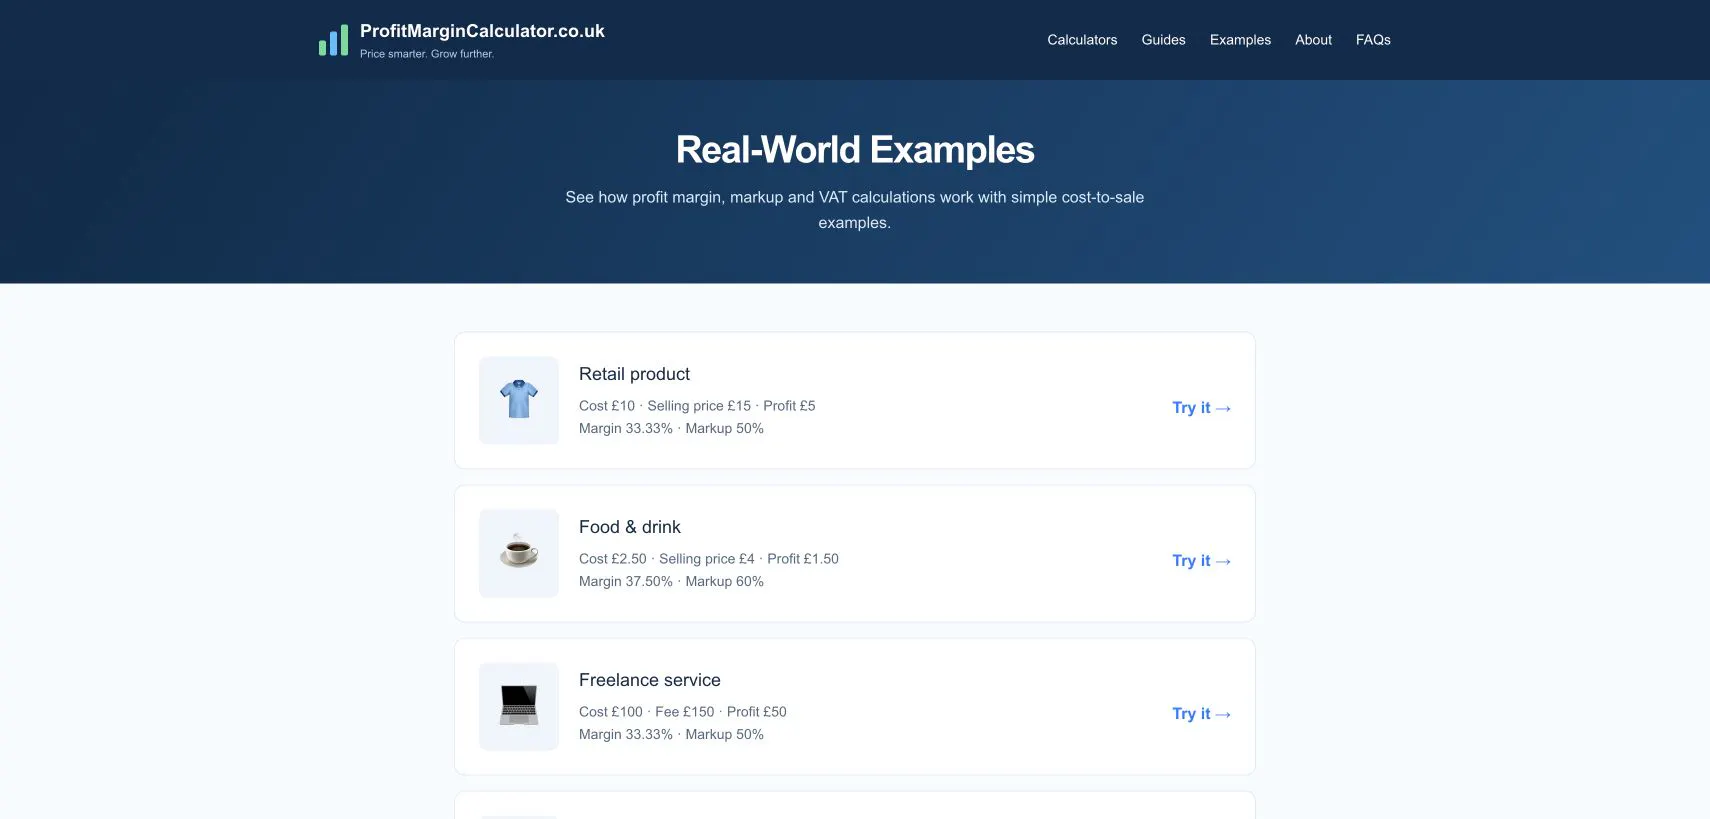
Task: Click 'Cost £2.50 · Selling price £4' text
Action: click(667, 559)
